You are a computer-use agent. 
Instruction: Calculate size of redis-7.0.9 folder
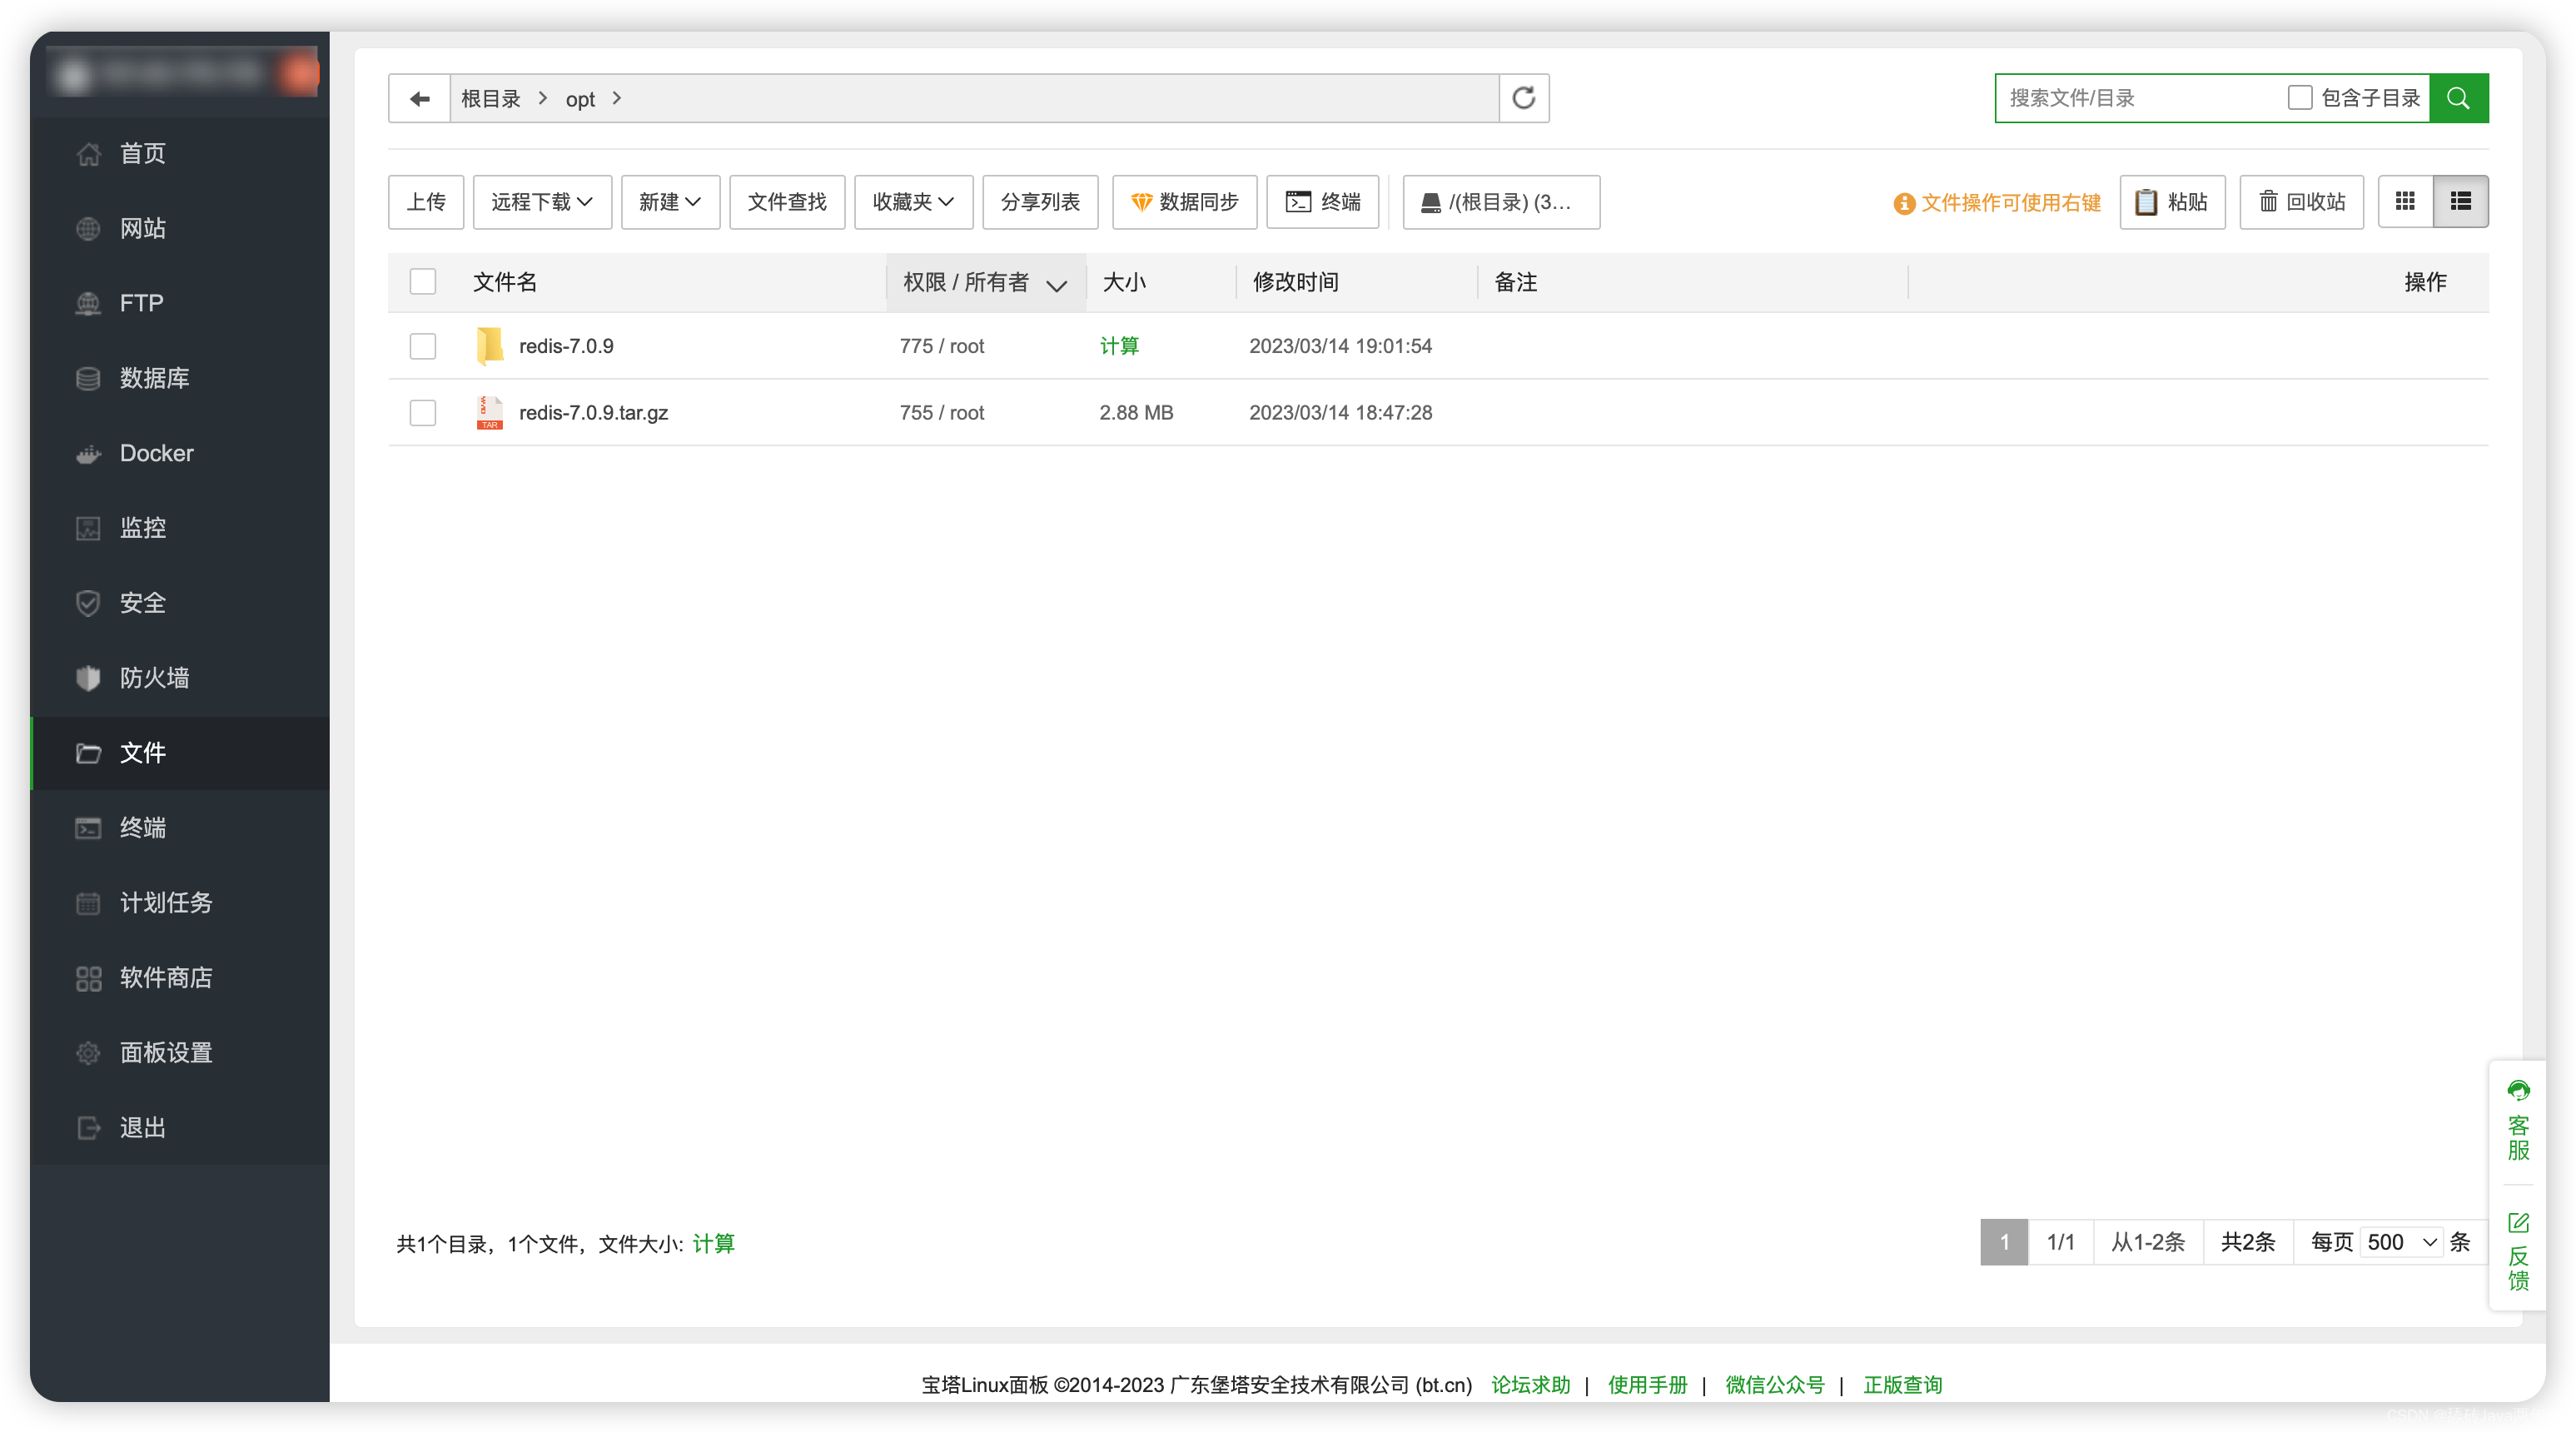click(1119, 346)
